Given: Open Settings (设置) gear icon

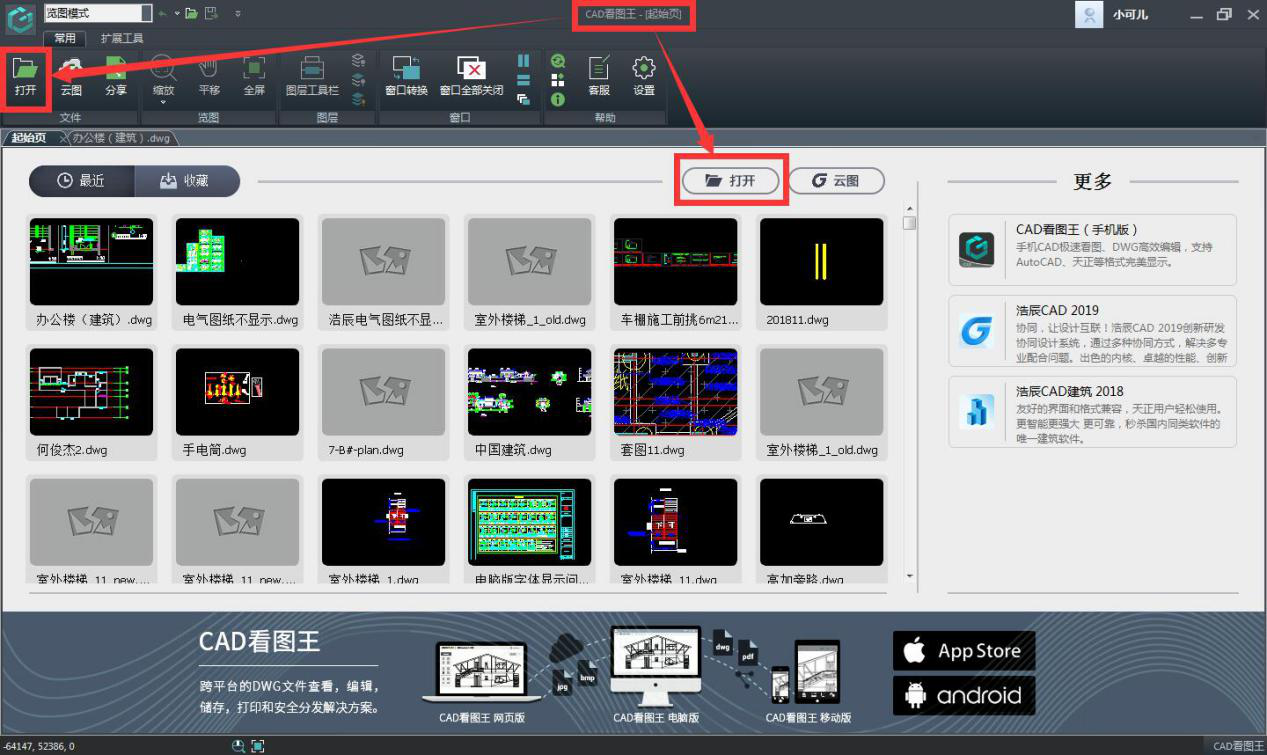Looking at the screenshot, I should (644, 75).
